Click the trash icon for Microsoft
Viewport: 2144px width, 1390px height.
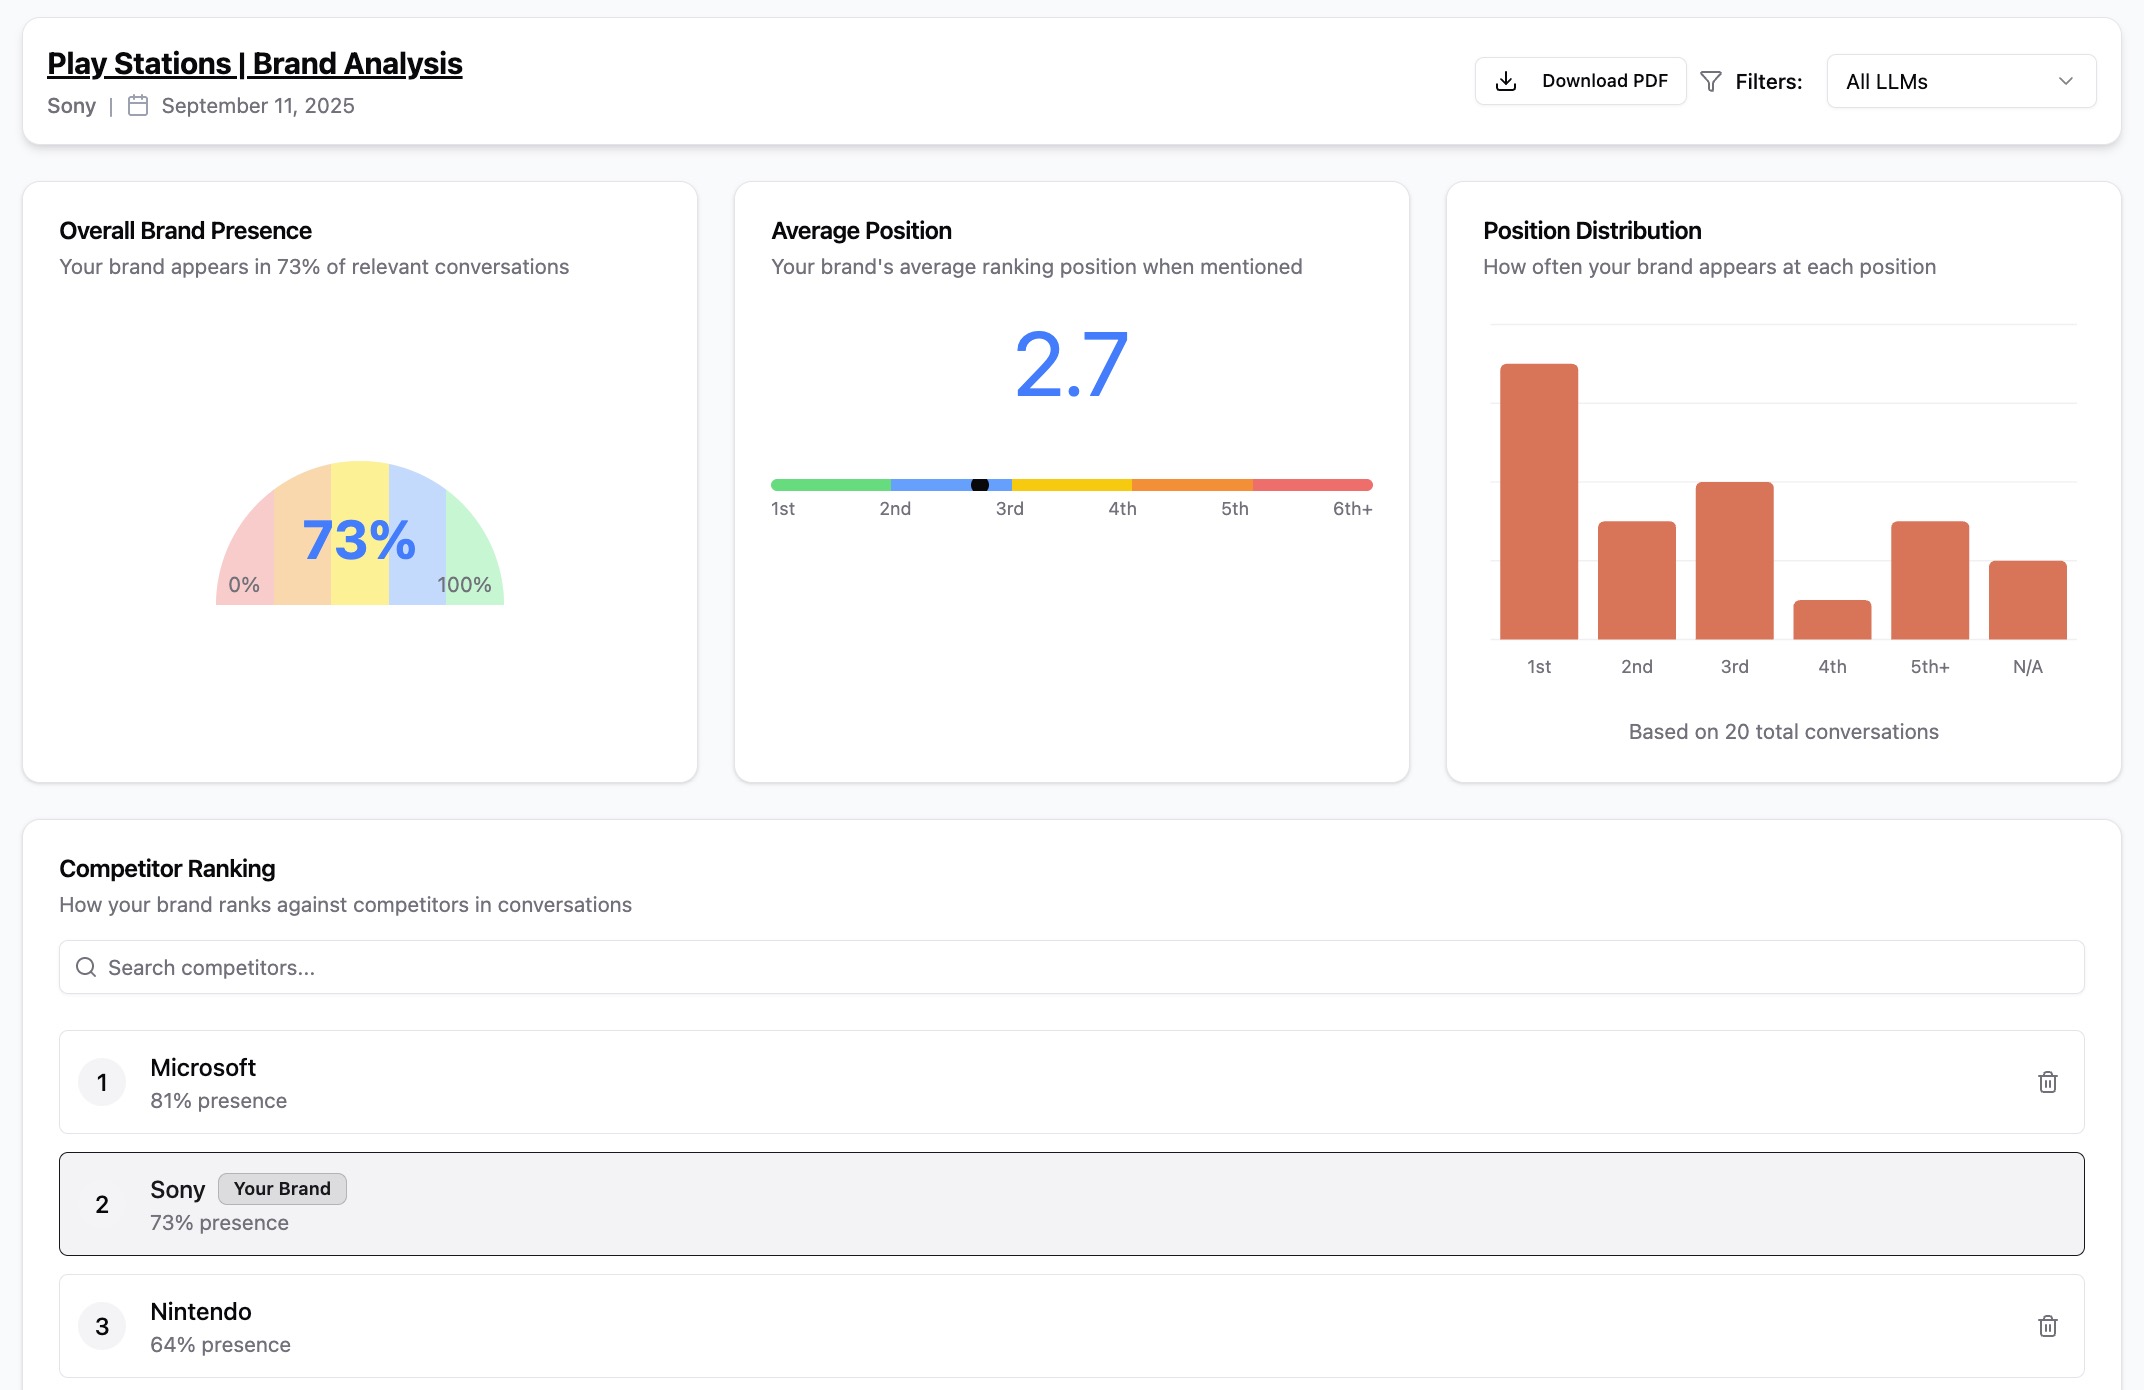2047,1082
